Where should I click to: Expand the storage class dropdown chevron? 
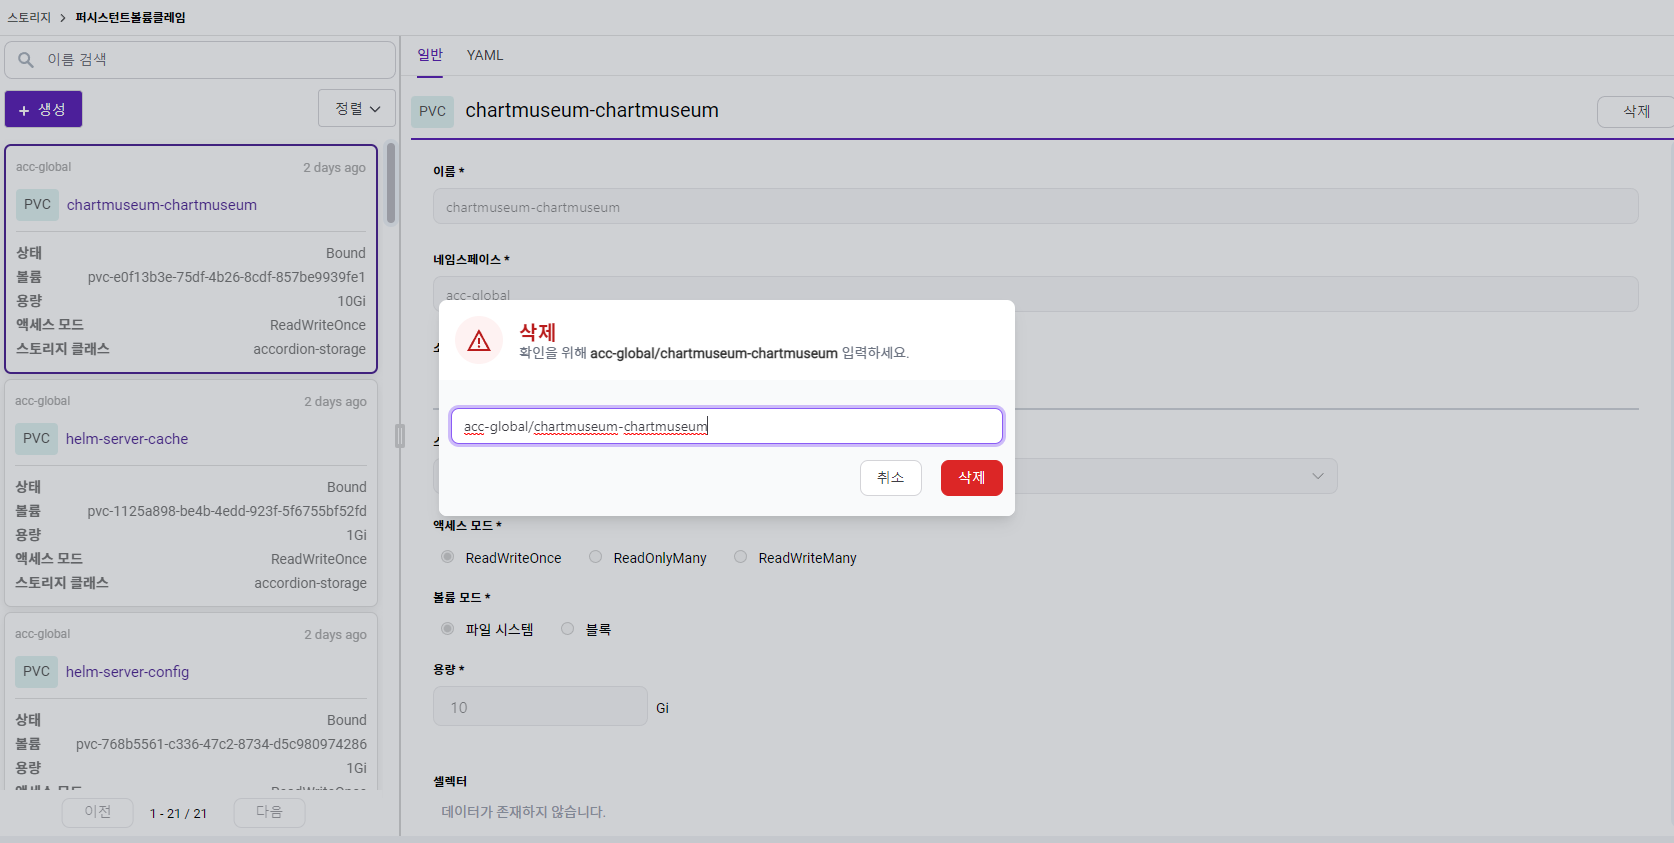(1318, 476)
